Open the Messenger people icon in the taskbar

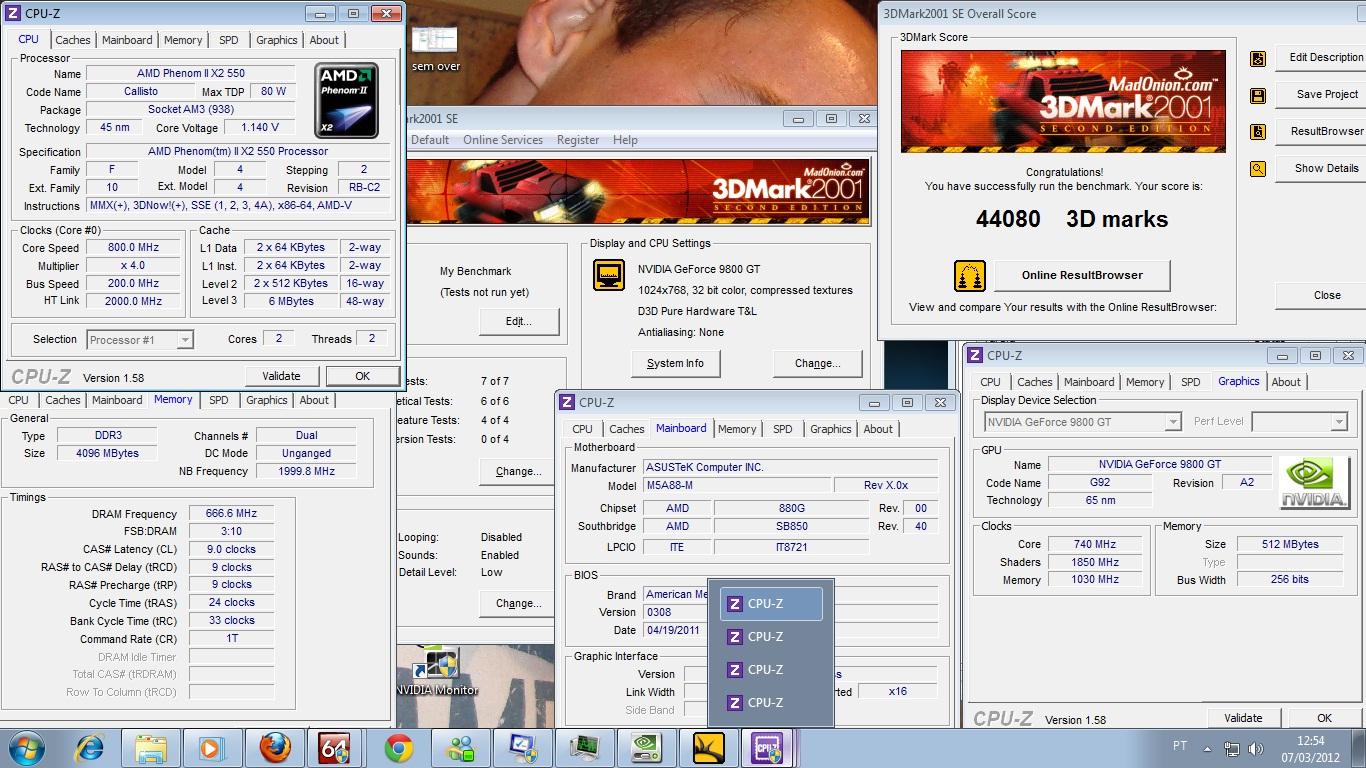click(461, 748)
